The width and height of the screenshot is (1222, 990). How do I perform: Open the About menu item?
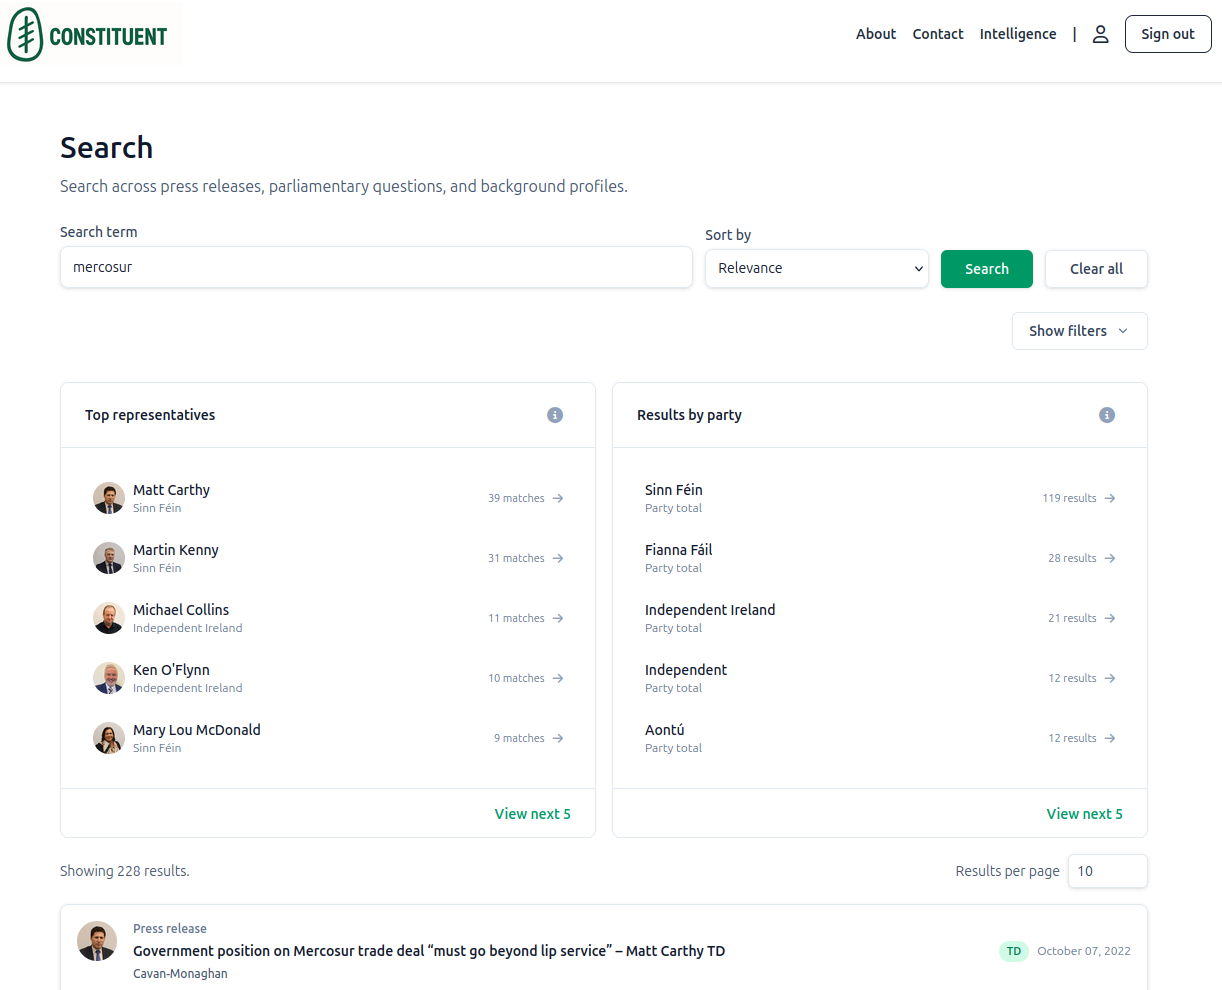[x=876, y=33]
